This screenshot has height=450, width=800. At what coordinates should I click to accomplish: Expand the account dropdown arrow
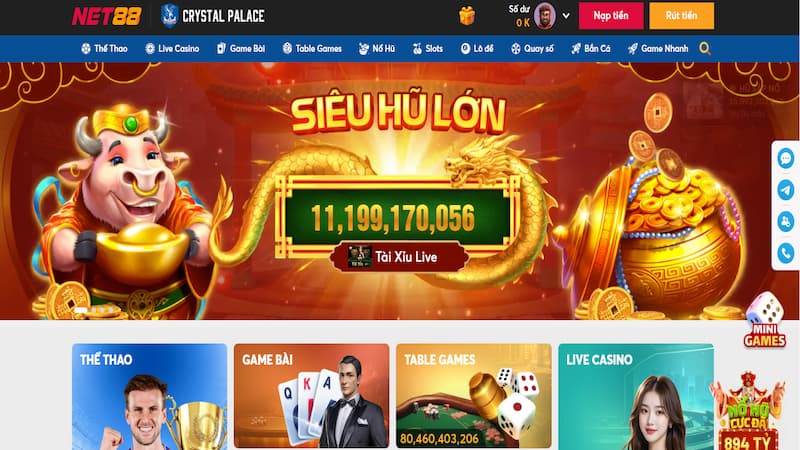[566, 16]
